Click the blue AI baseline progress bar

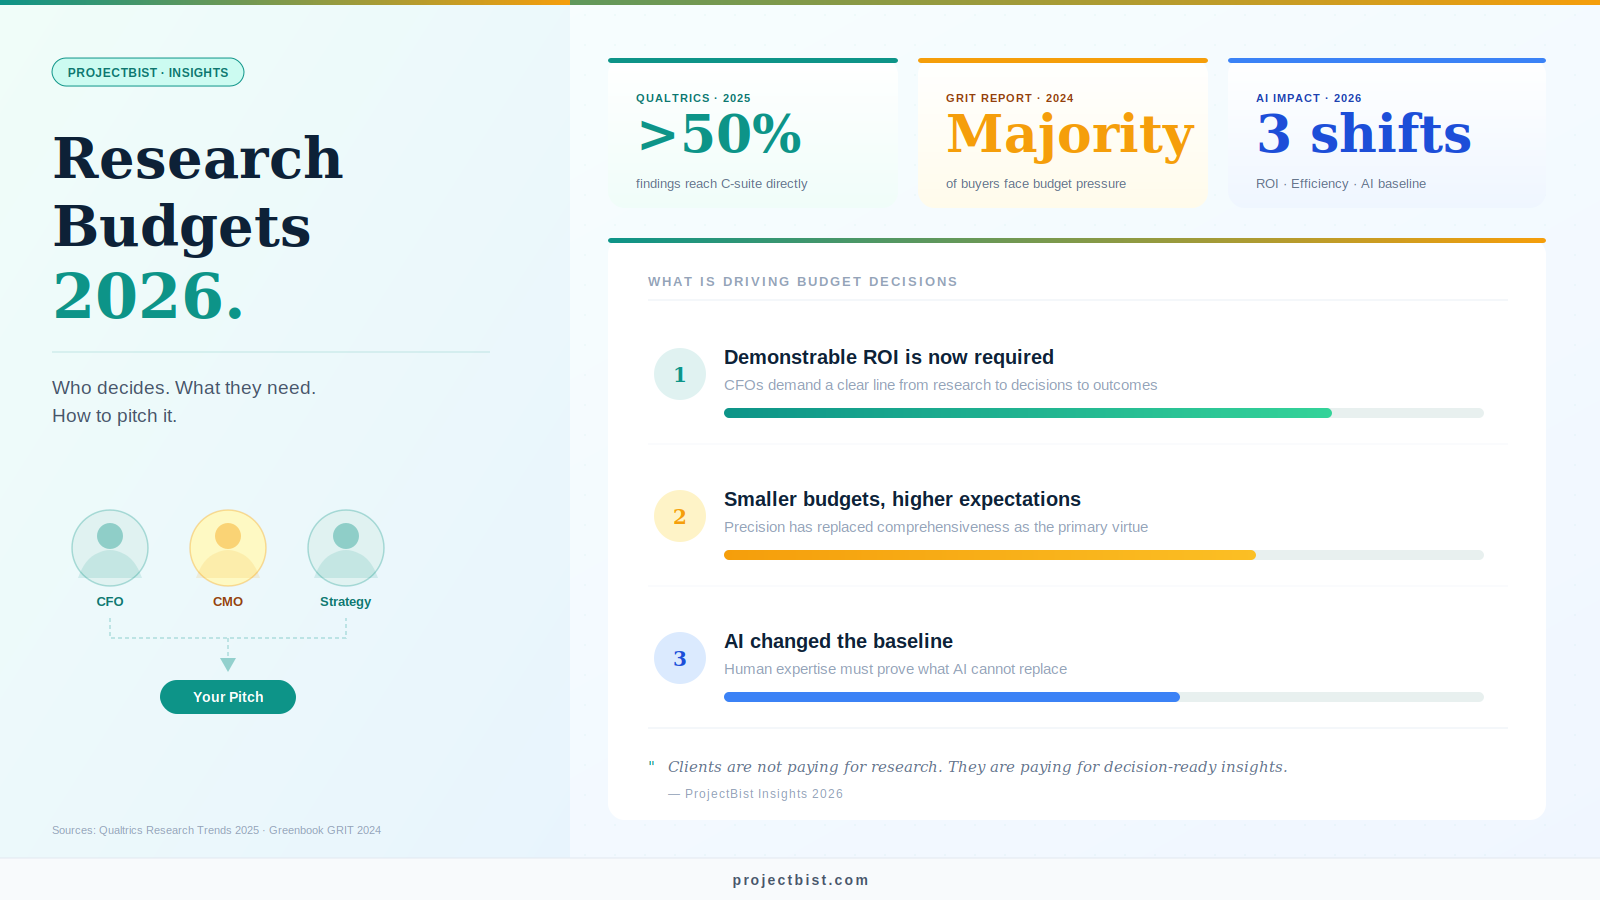pos(1104,697)
